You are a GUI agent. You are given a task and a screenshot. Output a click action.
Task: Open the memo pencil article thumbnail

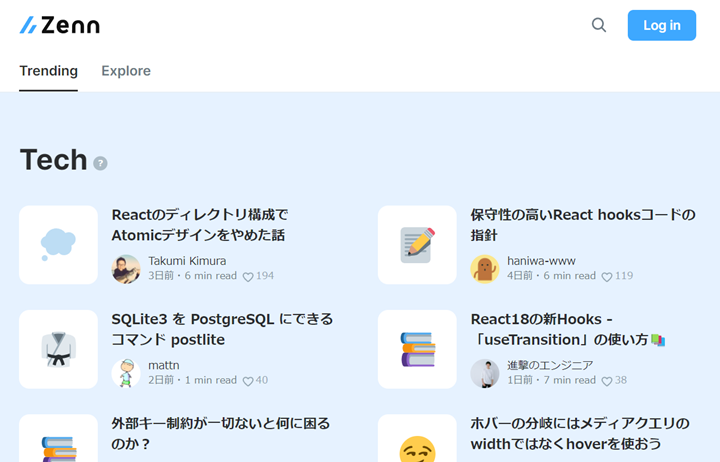417,245
